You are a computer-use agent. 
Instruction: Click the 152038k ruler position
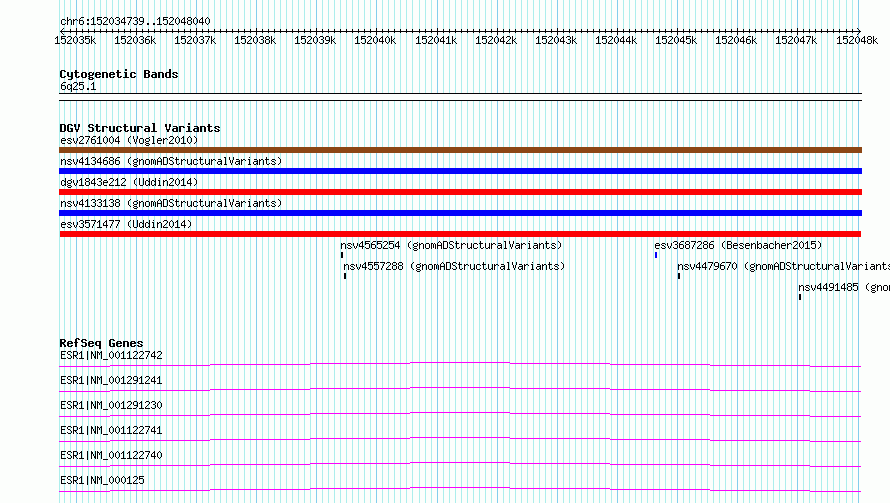255,40
